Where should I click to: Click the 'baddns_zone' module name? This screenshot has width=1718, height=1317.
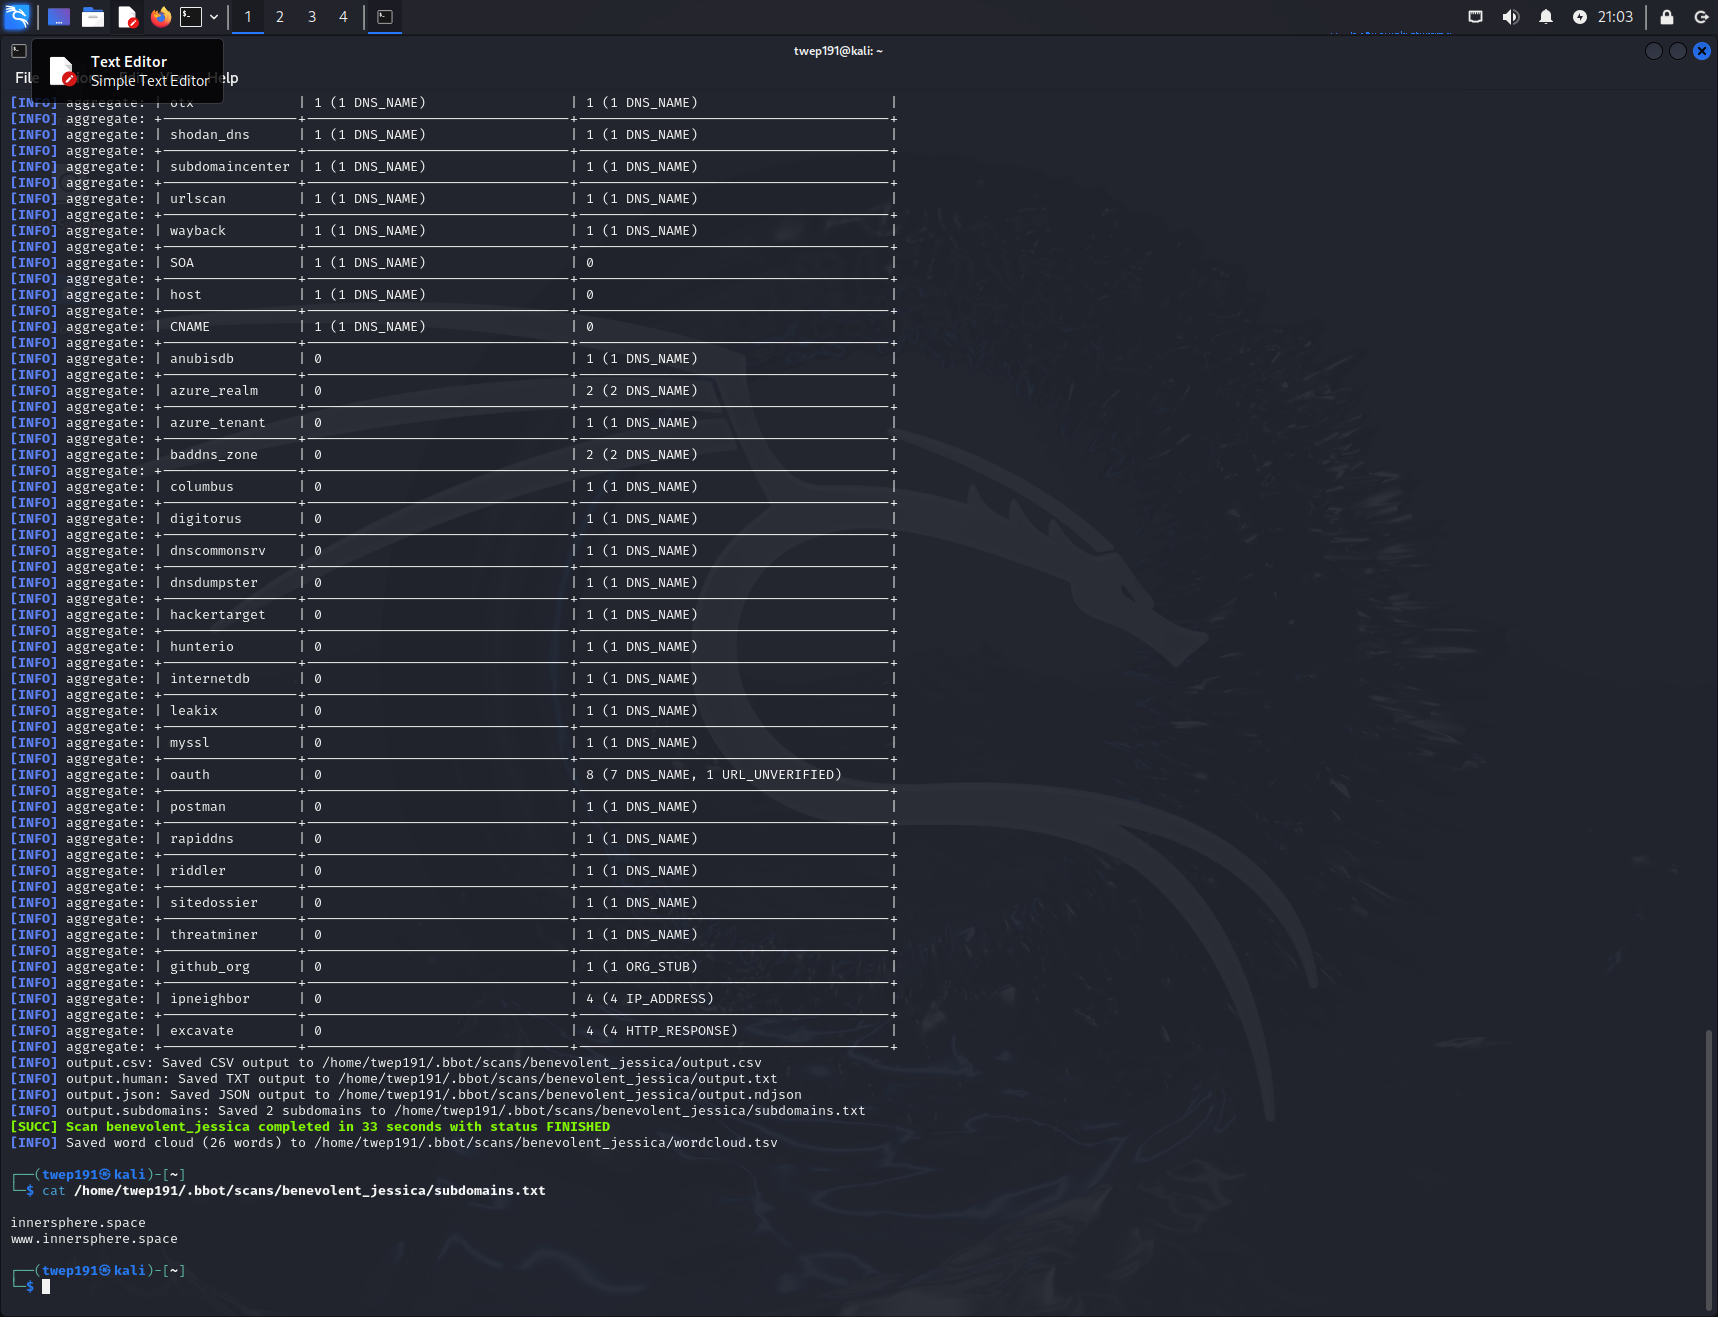214,455
